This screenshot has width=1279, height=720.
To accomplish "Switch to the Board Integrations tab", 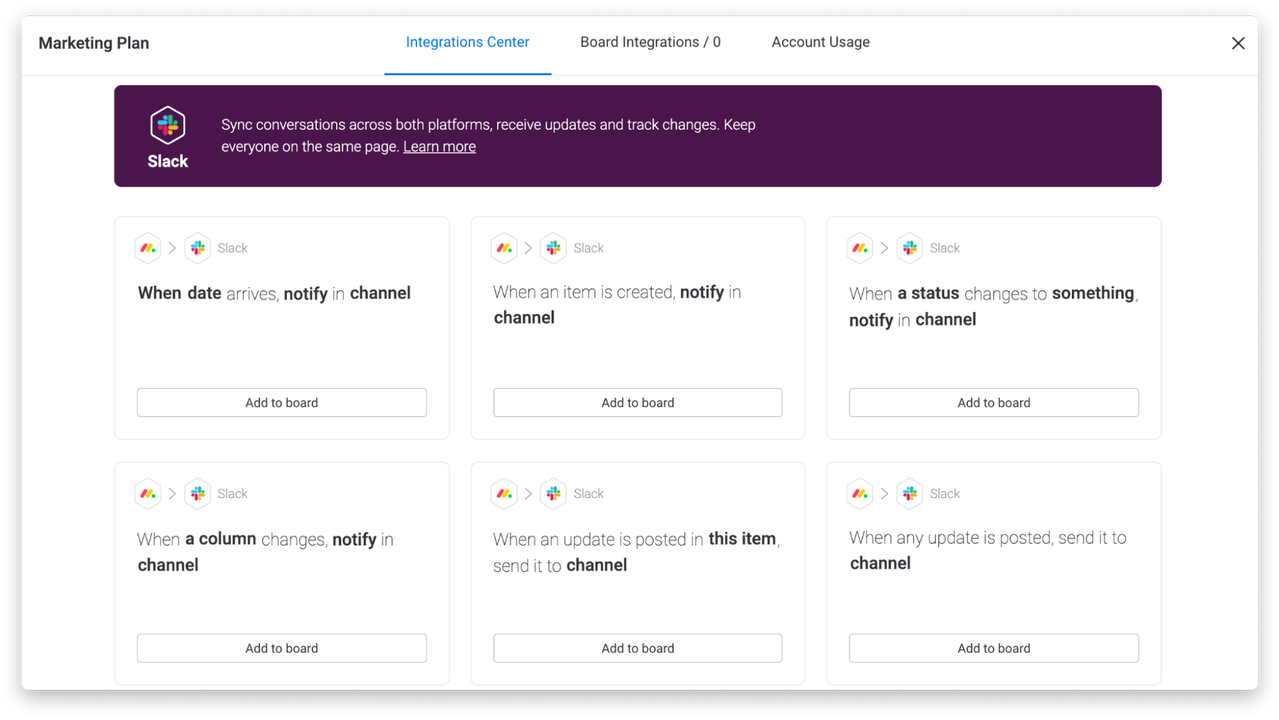I will coord(650,43).
